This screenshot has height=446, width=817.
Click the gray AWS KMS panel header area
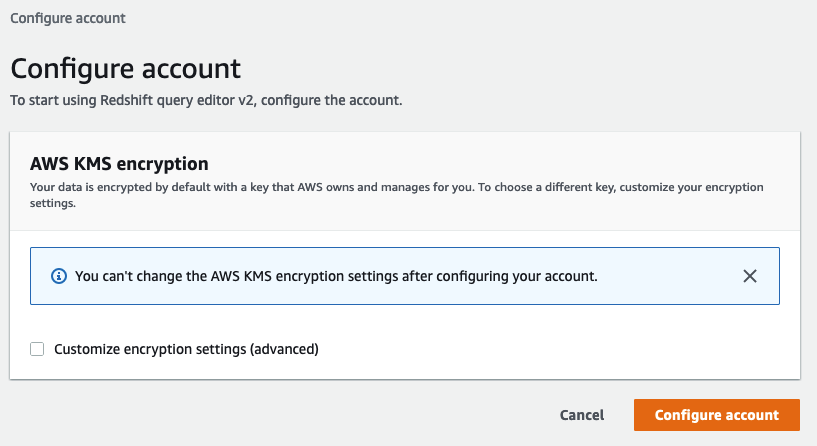coord(405,181)
